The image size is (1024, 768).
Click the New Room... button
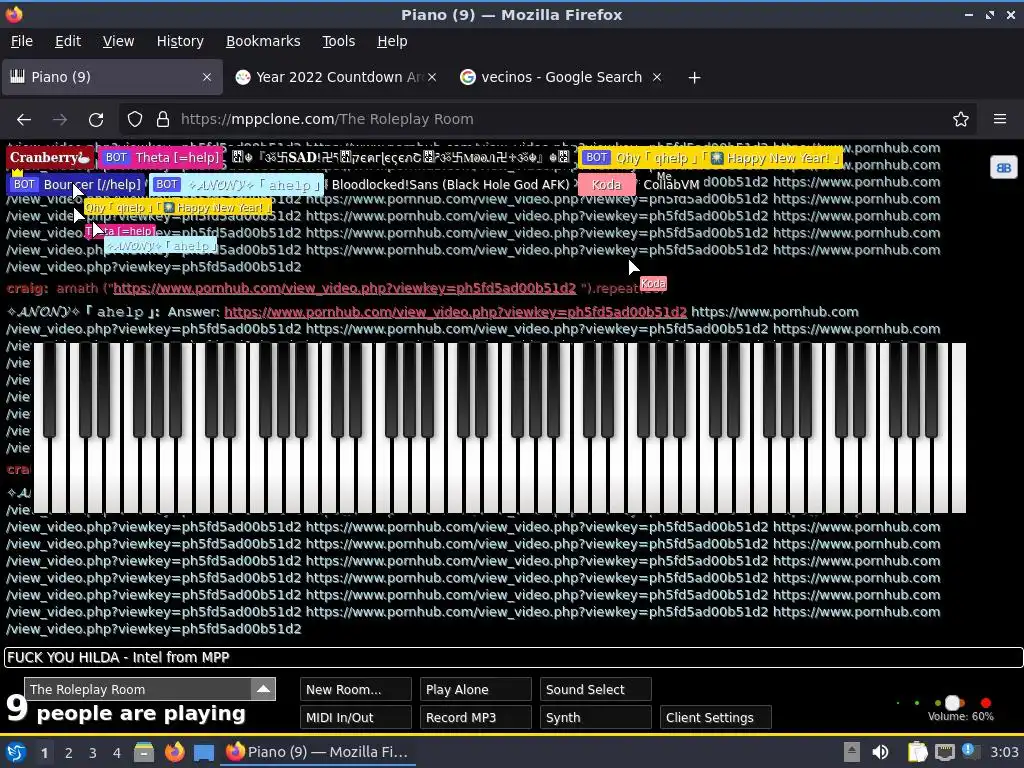(356, 690)
